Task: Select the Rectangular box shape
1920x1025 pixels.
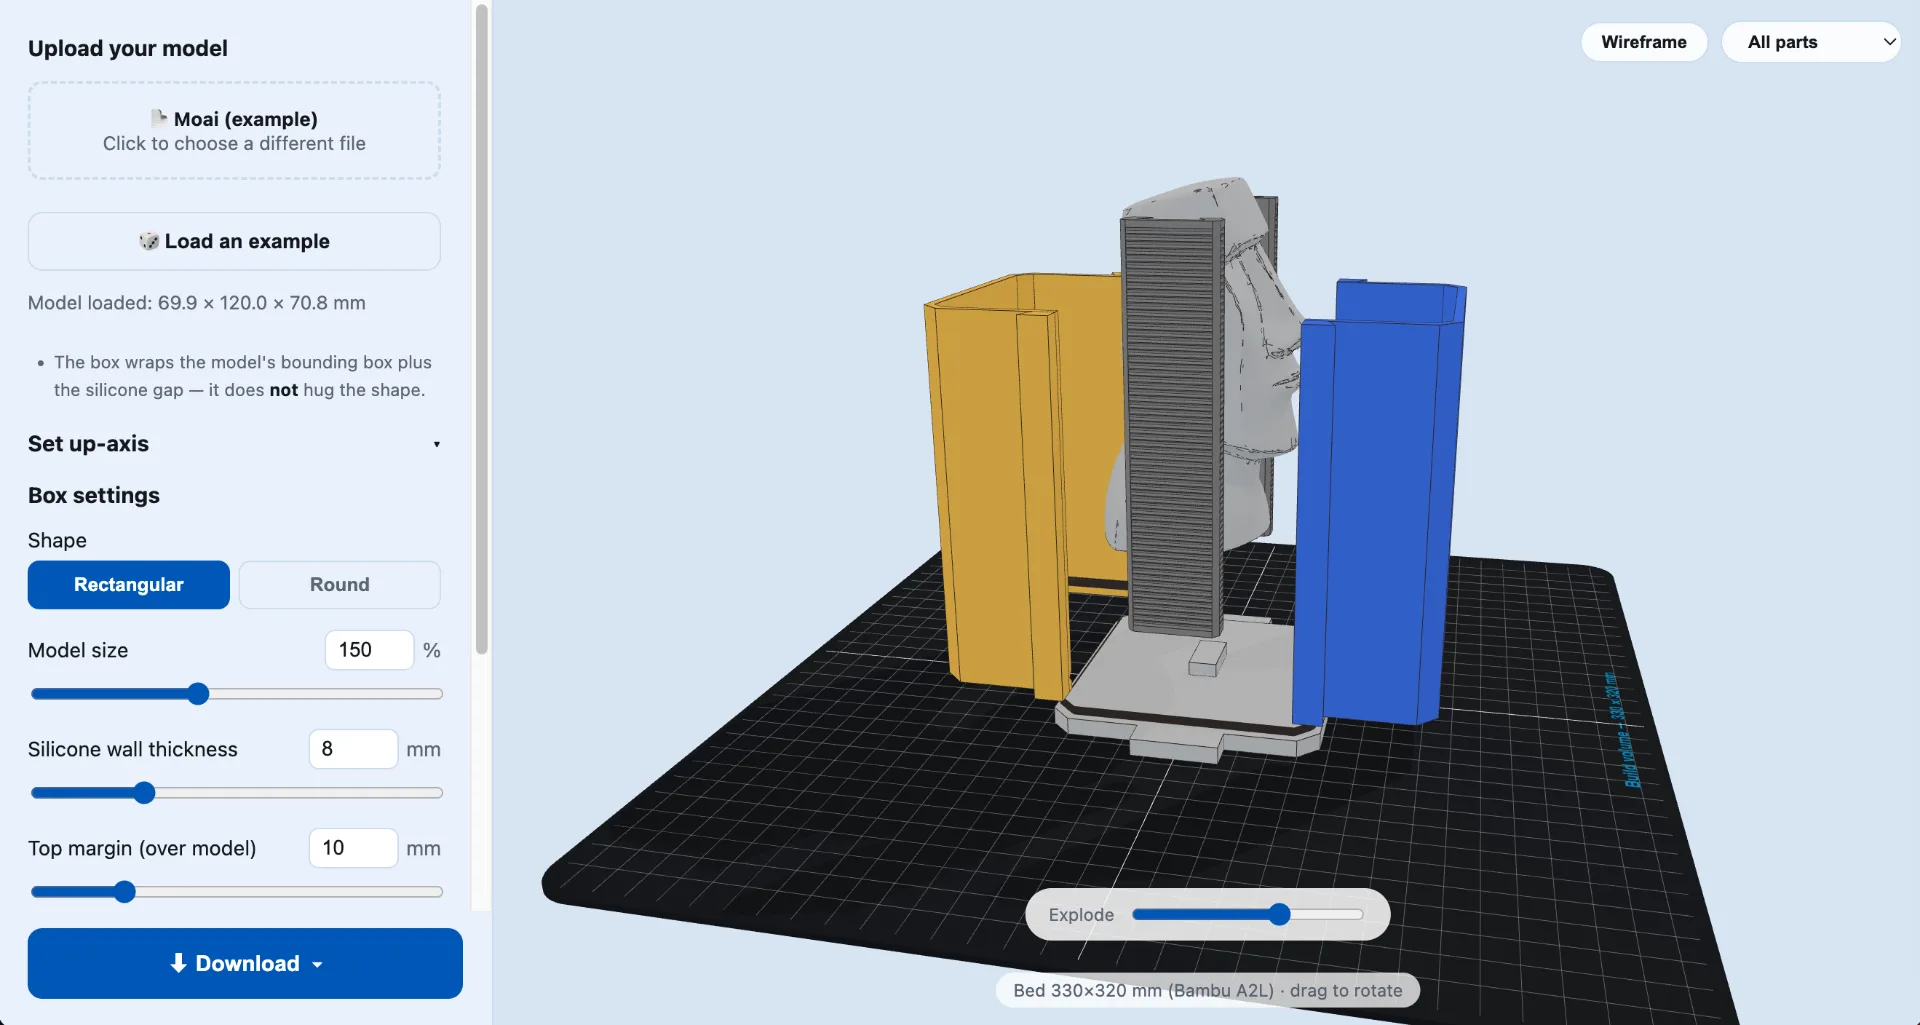Action: coord(129,585)
